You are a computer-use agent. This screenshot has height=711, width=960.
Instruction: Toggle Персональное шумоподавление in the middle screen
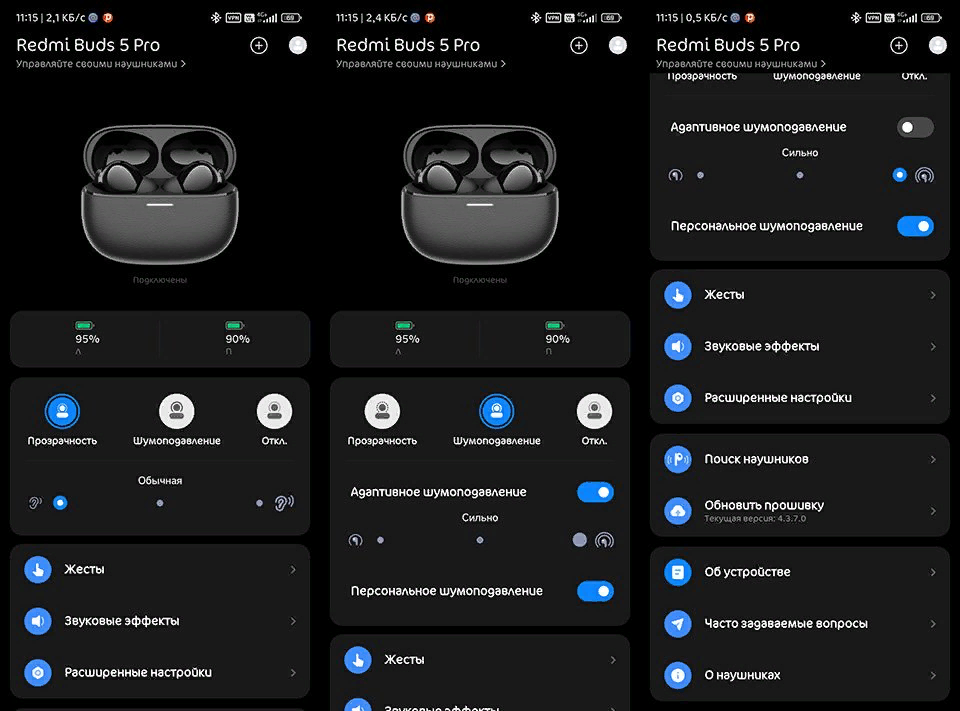coord(595,591)
